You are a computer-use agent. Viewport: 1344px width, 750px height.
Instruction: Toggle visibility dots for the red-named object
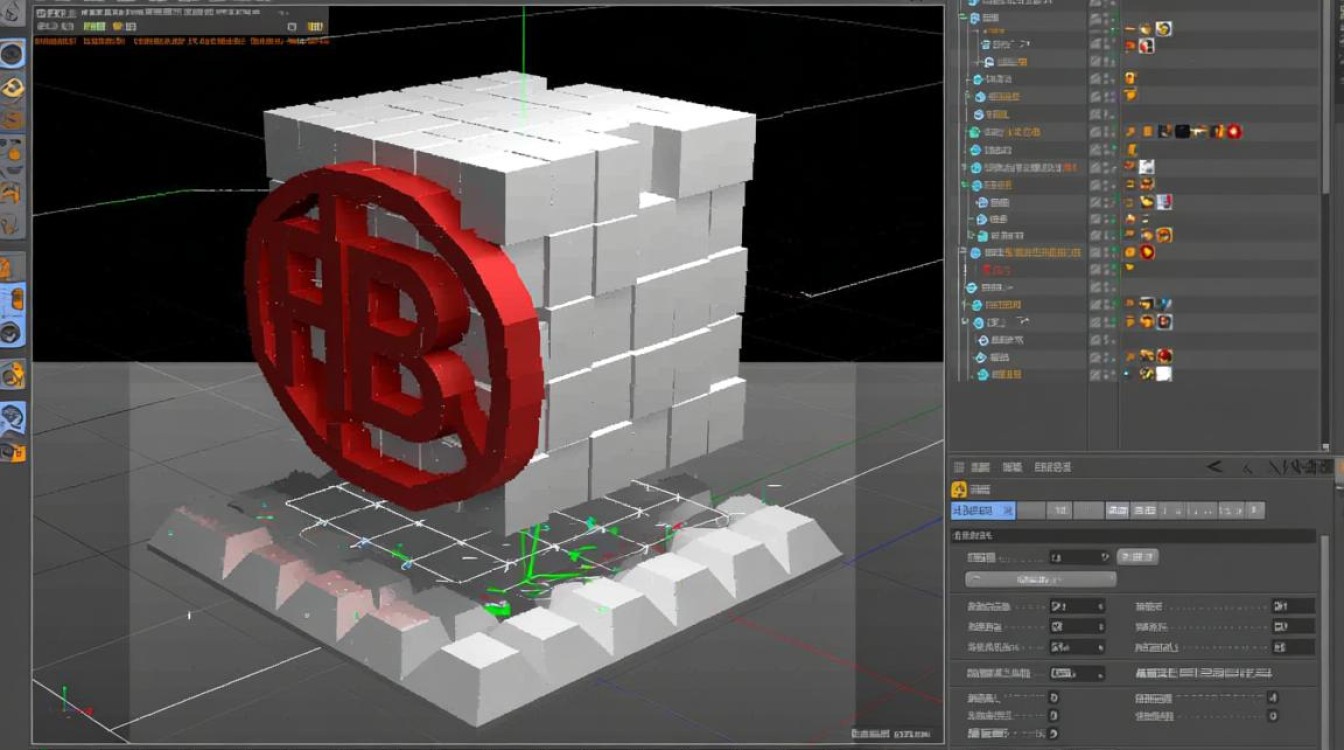click(x=1110, y=270)
